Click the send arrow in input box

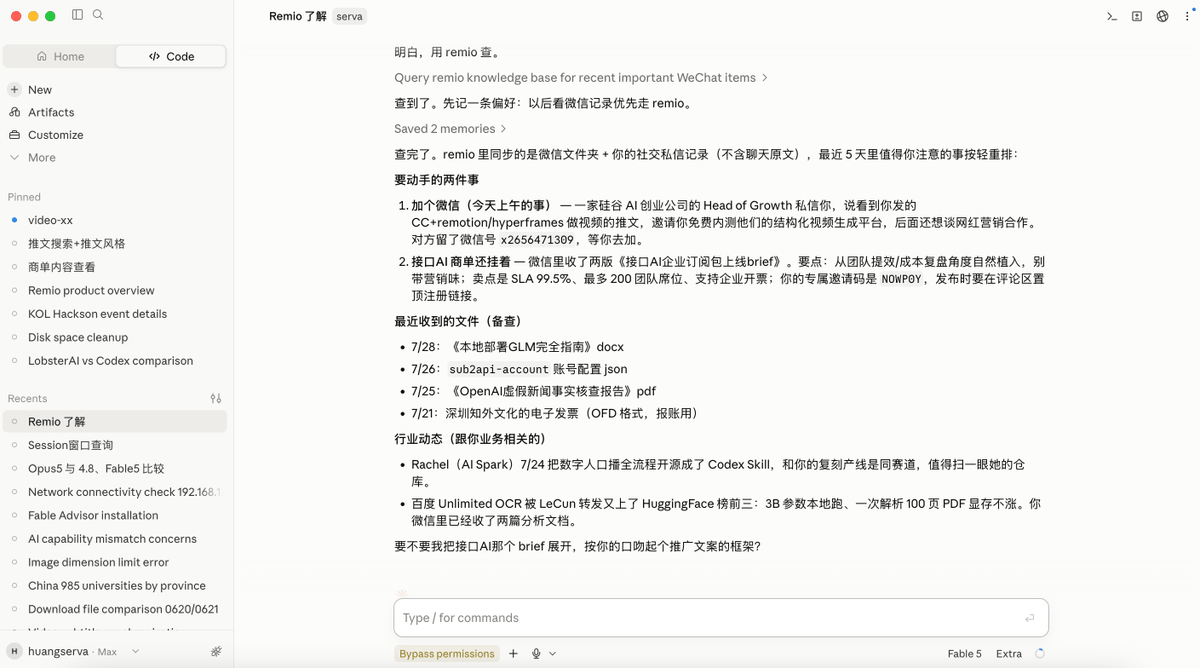[x=1029, y=618]
